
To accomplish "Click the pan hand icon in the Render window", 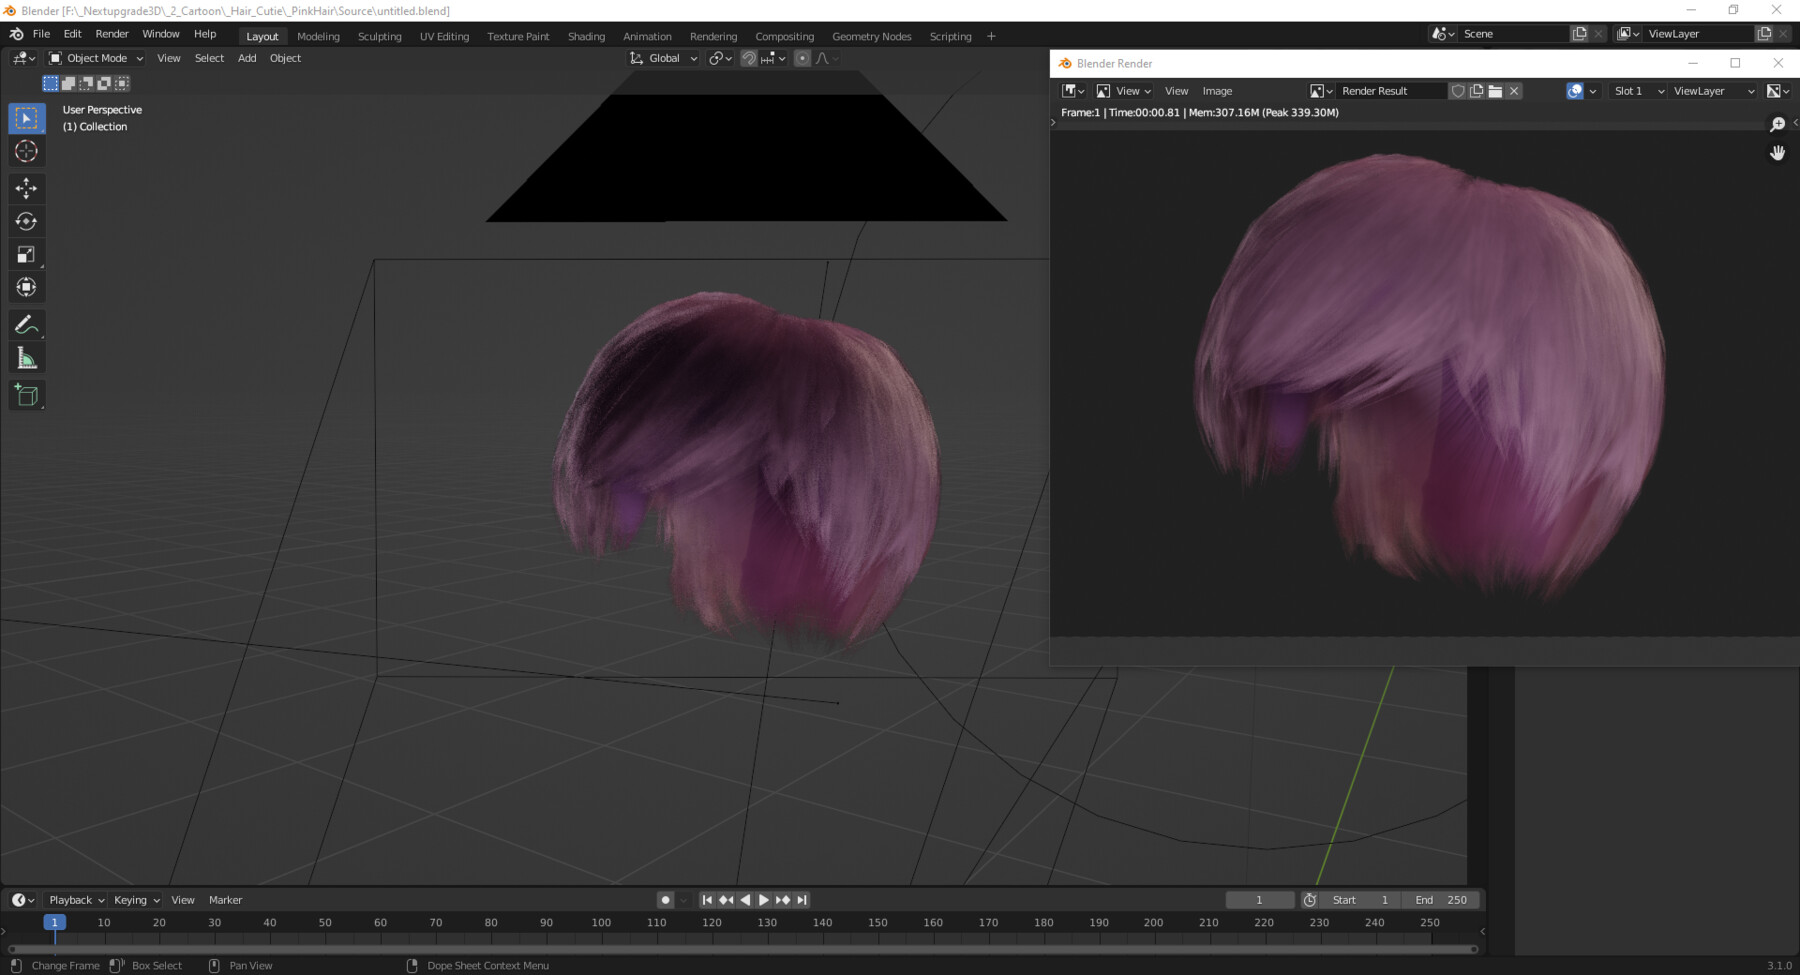I will [x=1777, y=153].
